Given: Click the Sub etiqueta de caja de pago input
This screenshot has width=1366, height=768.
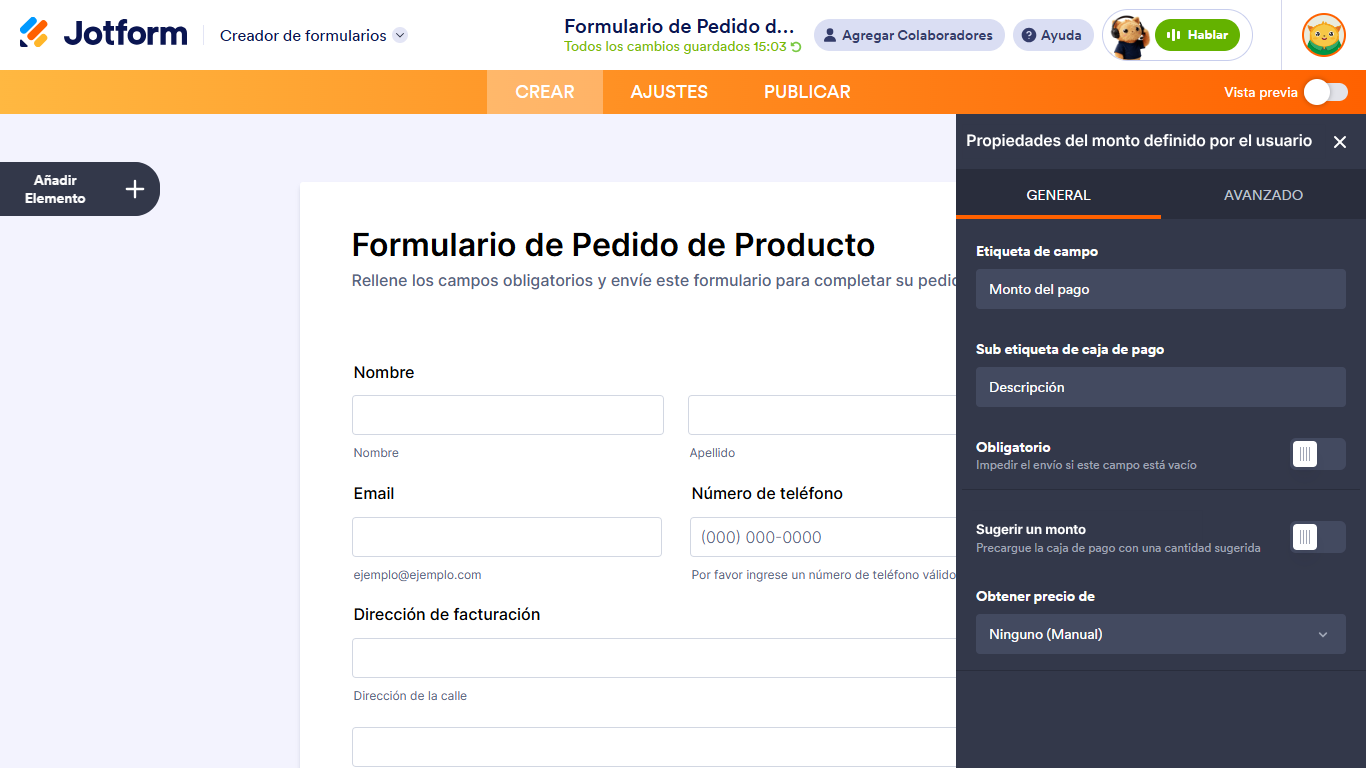Looking at the screenshot, I should click(1161, 387).
